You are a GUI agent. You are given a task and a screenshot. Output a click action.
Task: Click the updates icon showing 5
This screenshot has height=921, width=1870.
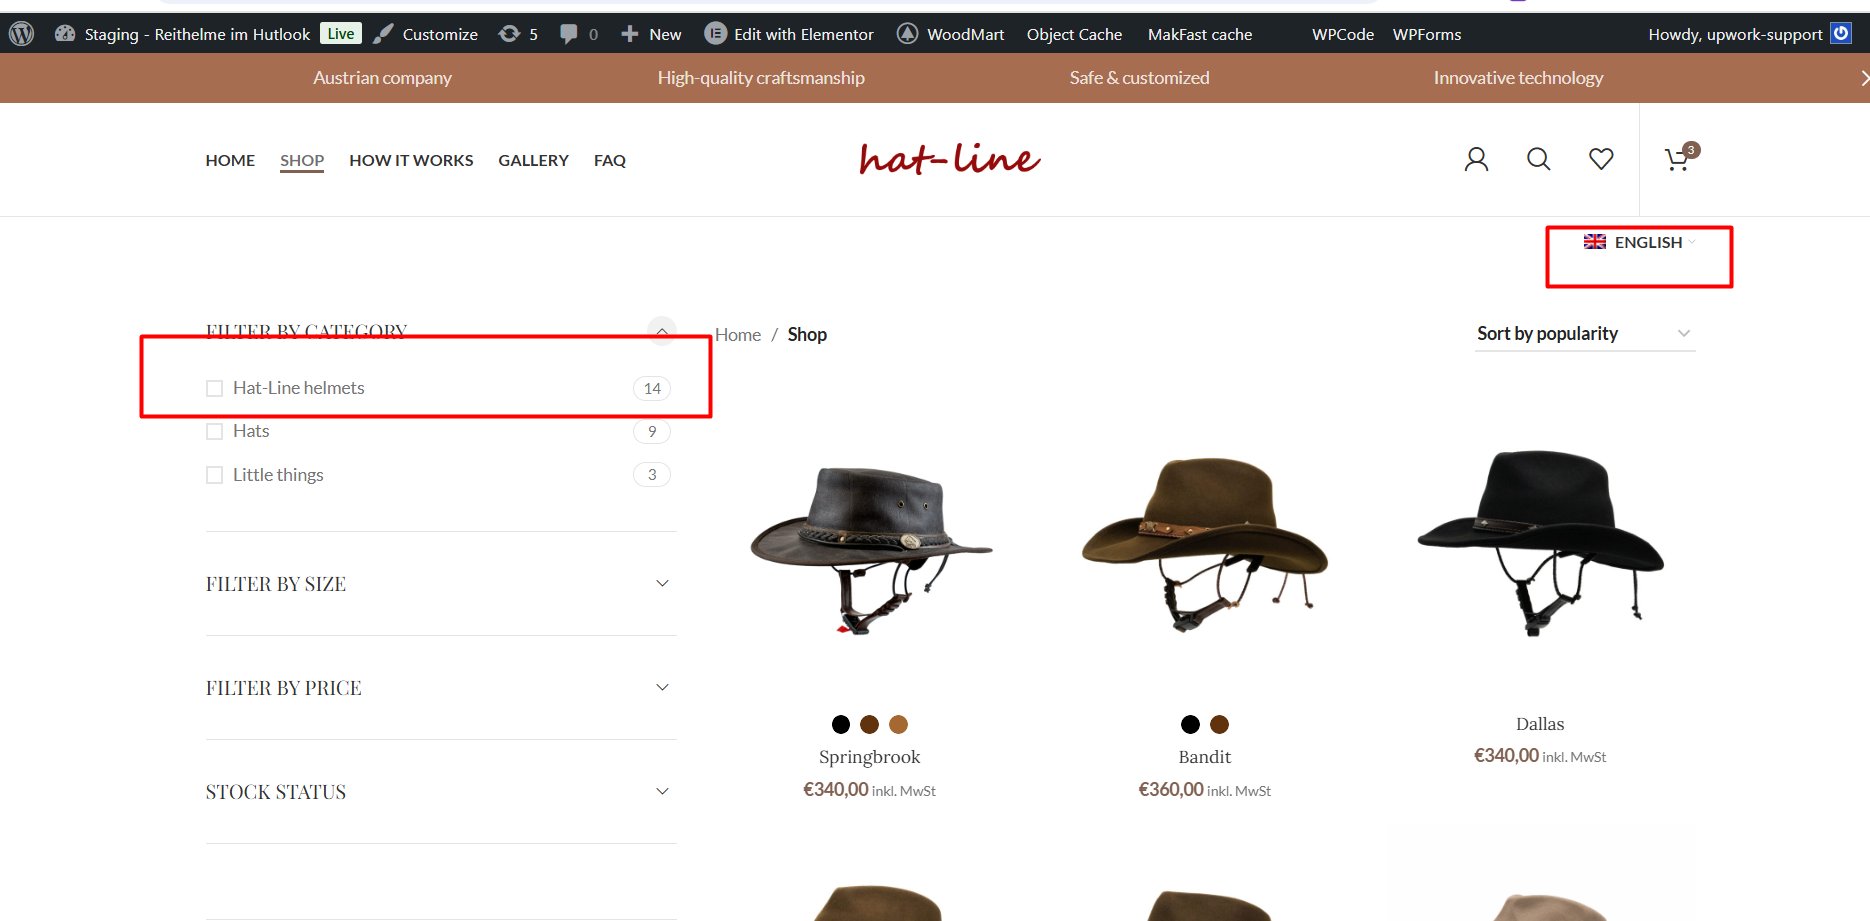[x=519, y=34]
